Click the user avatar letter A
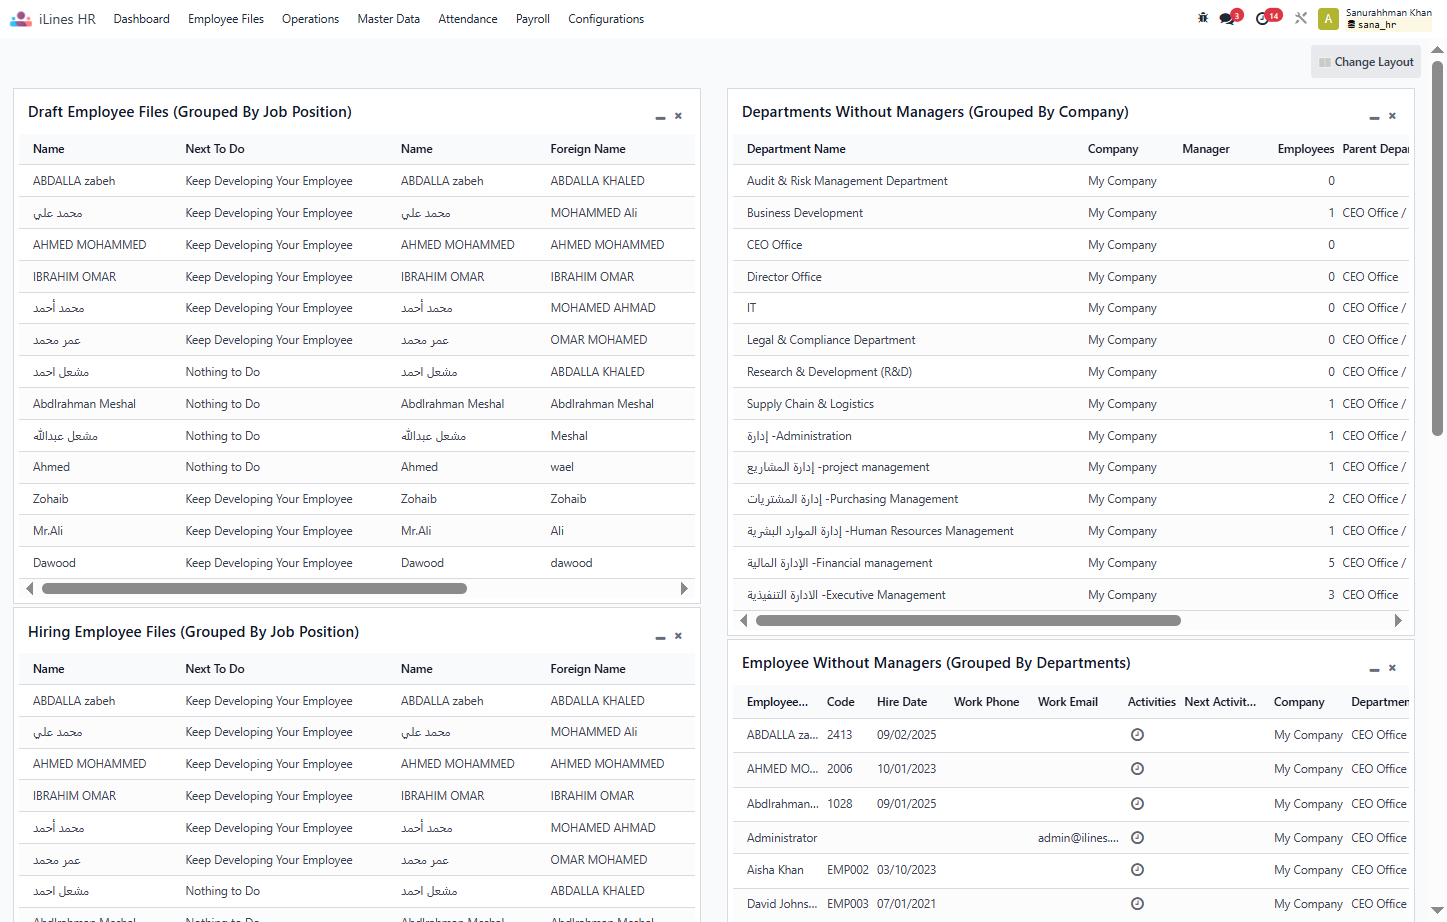1447x922 pixels. pyautogui.click(x=1328, y=19)
